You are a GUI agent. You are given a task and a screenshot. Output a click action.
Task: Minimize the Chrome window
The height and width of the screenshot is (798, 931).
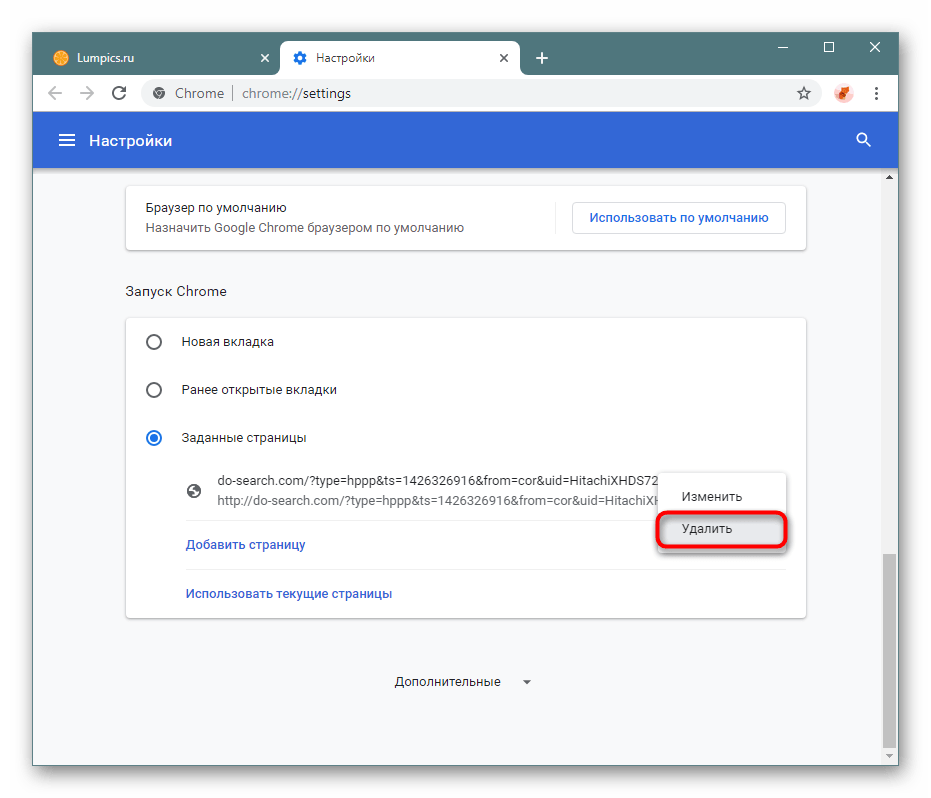tap(783, 47)
